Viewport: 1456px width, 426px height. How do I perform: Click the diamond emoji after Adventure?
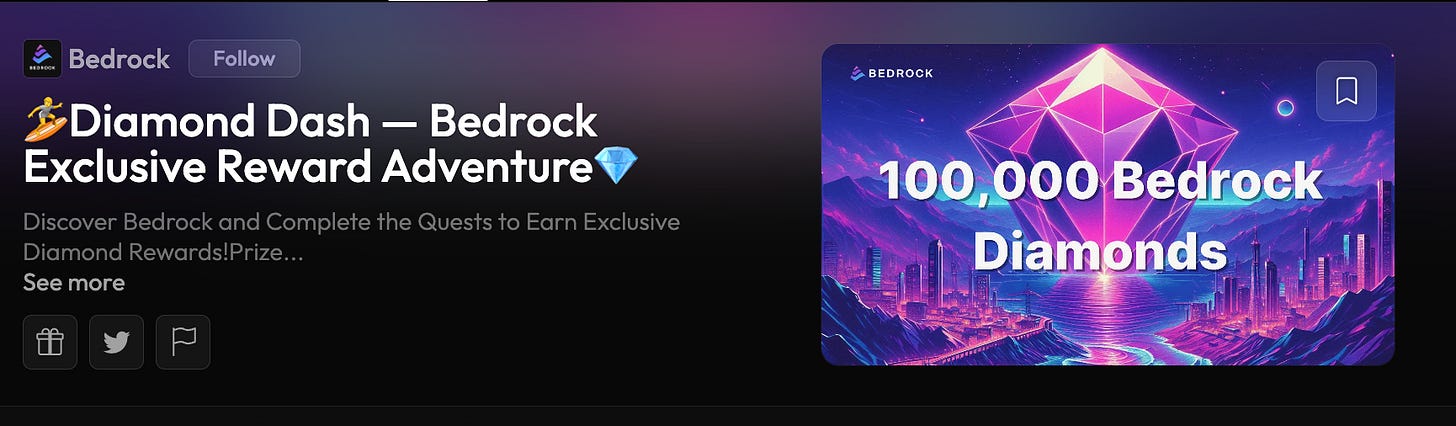coord(615,167)
